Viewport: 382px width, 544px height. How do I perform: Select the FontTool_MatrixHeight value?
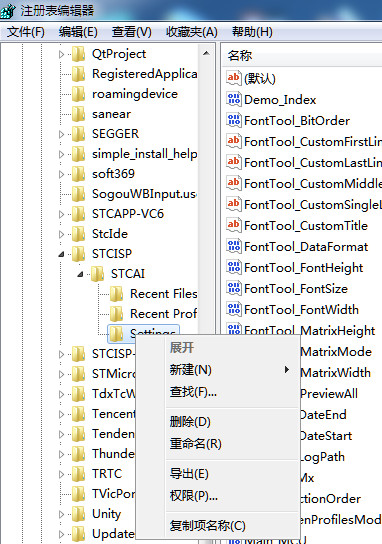pyautogui.click(x=309, y=330)
